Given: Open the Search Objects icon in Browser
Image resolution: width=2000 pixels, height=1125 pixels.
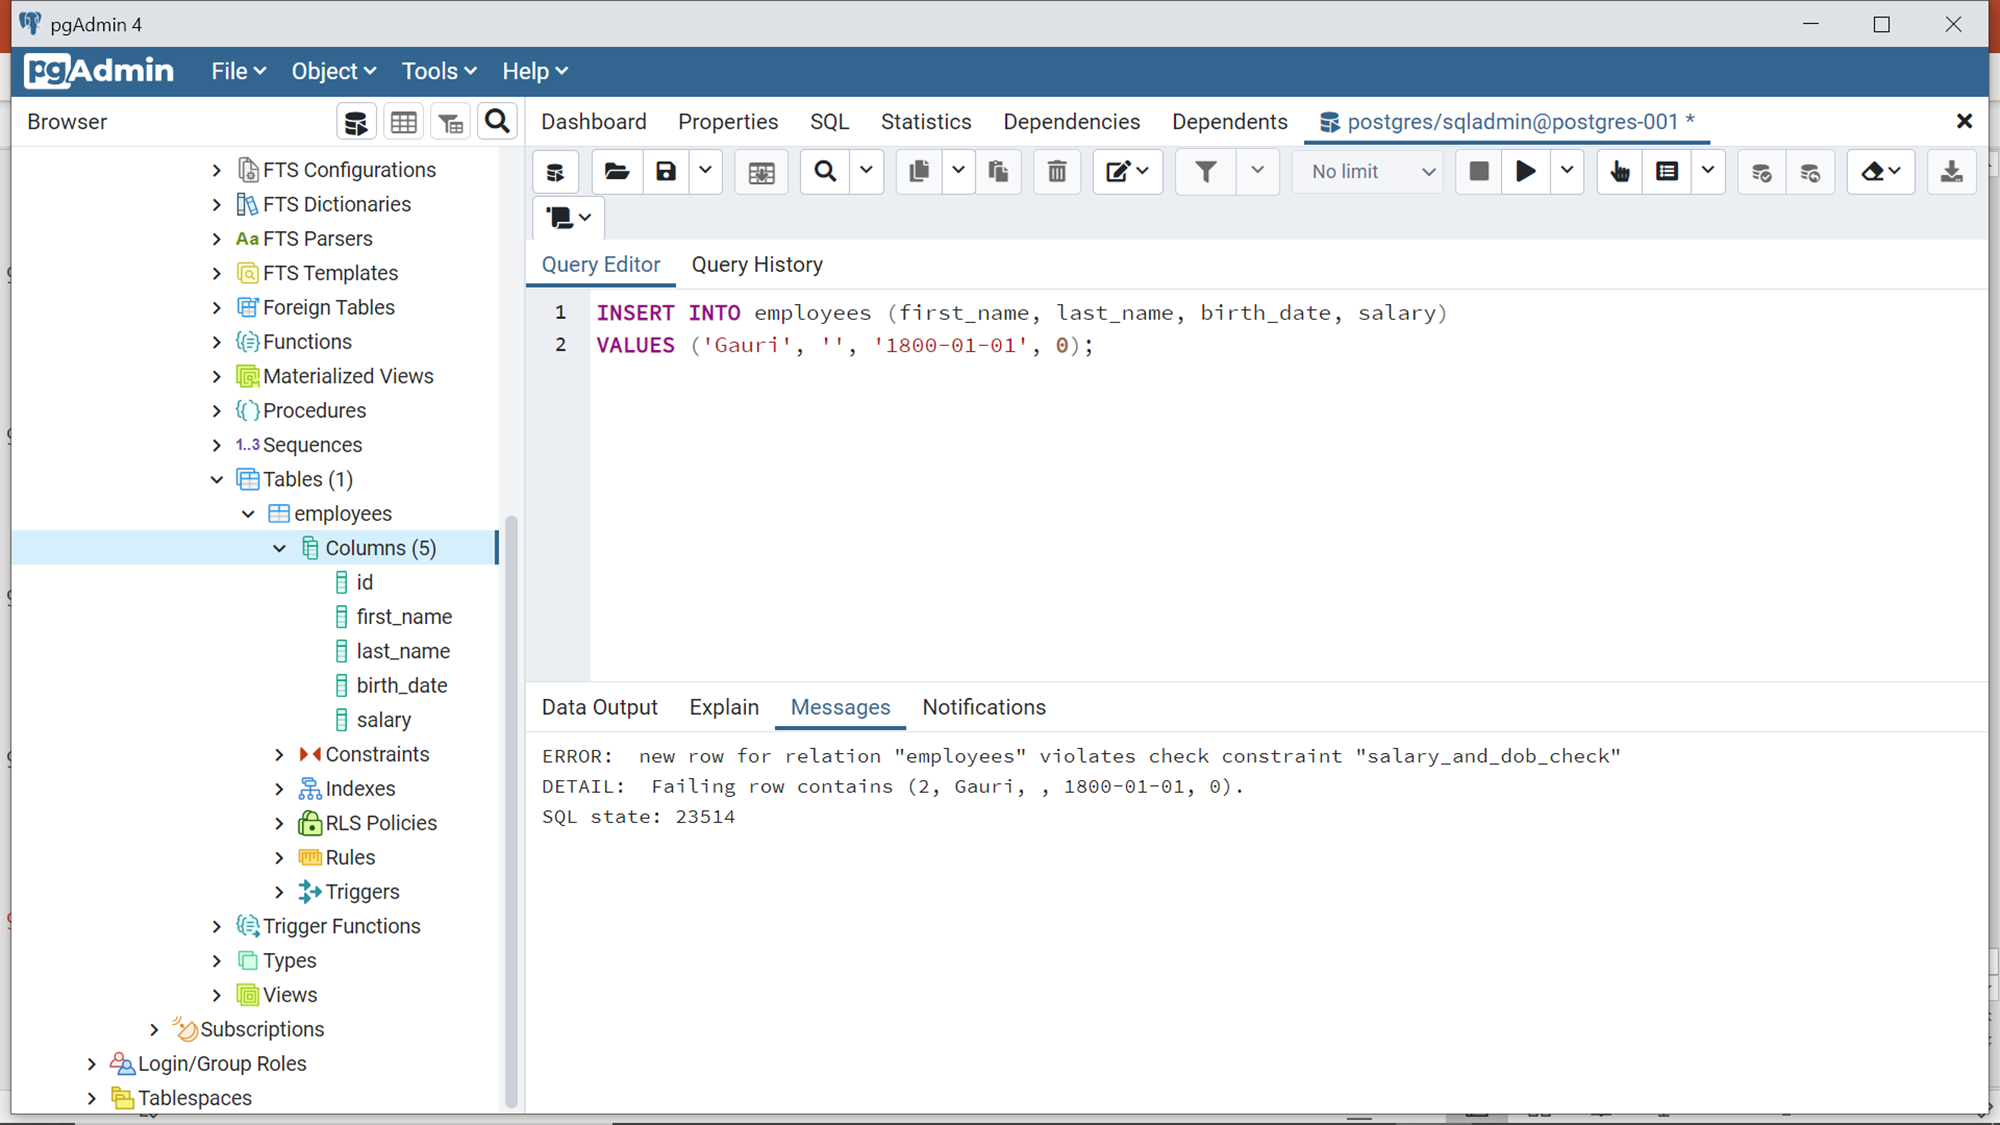Looking at the screenshot, I should click(497, 122).
